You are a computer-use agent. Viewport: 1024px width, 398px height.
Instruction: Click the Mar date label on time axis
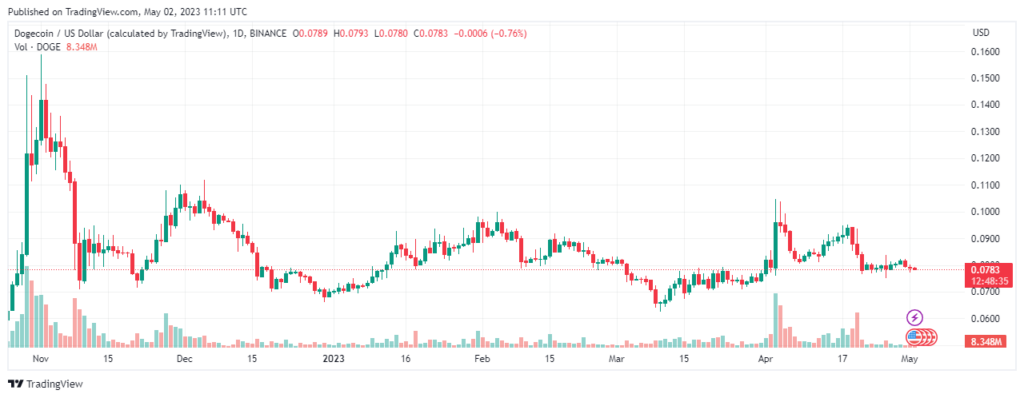pos(617,359)
